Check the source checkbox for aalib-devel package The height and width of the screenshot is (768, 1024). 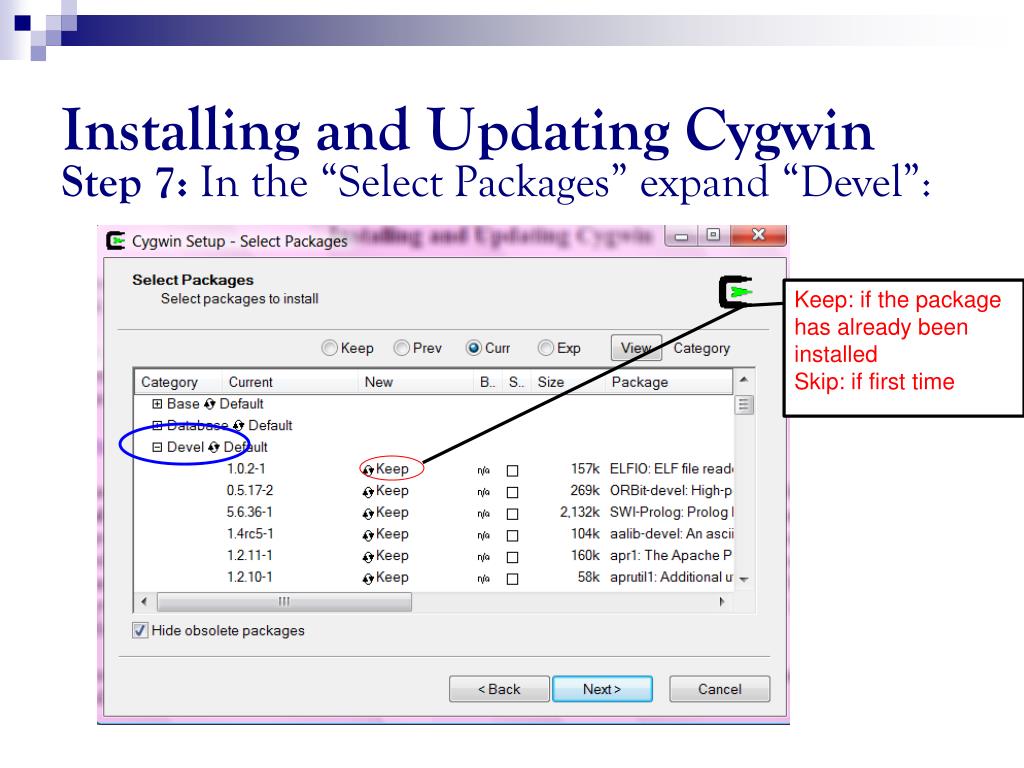[513, 535]
